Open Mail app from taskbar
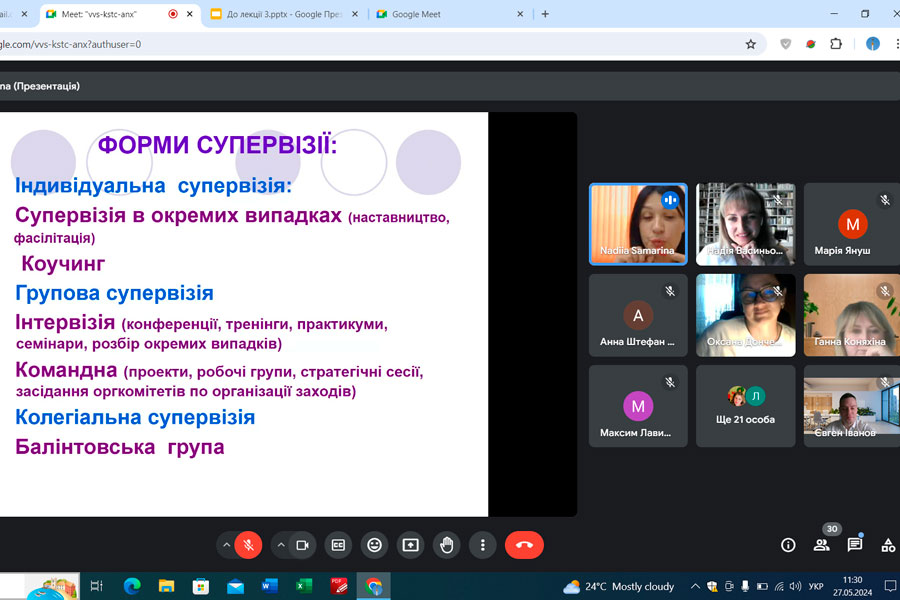This screenshot has width=900, height=600. pyautogui.click(x=235, y=586)
